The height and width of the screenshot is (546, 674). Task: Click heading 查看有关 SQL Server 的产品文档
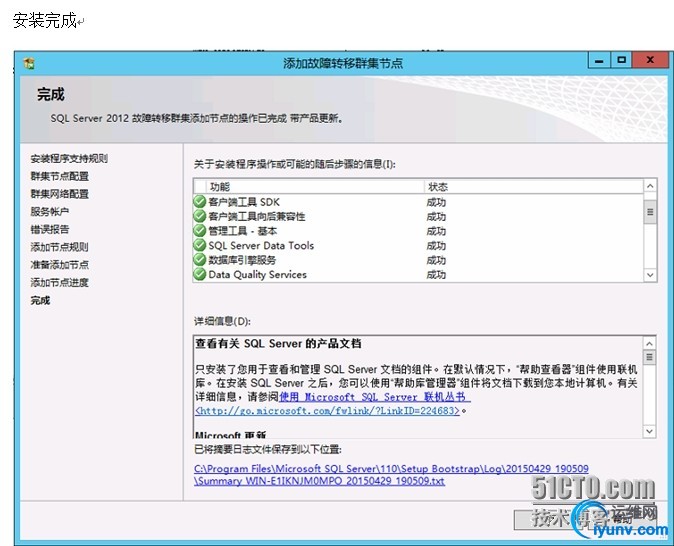click(x=279, y=344)
